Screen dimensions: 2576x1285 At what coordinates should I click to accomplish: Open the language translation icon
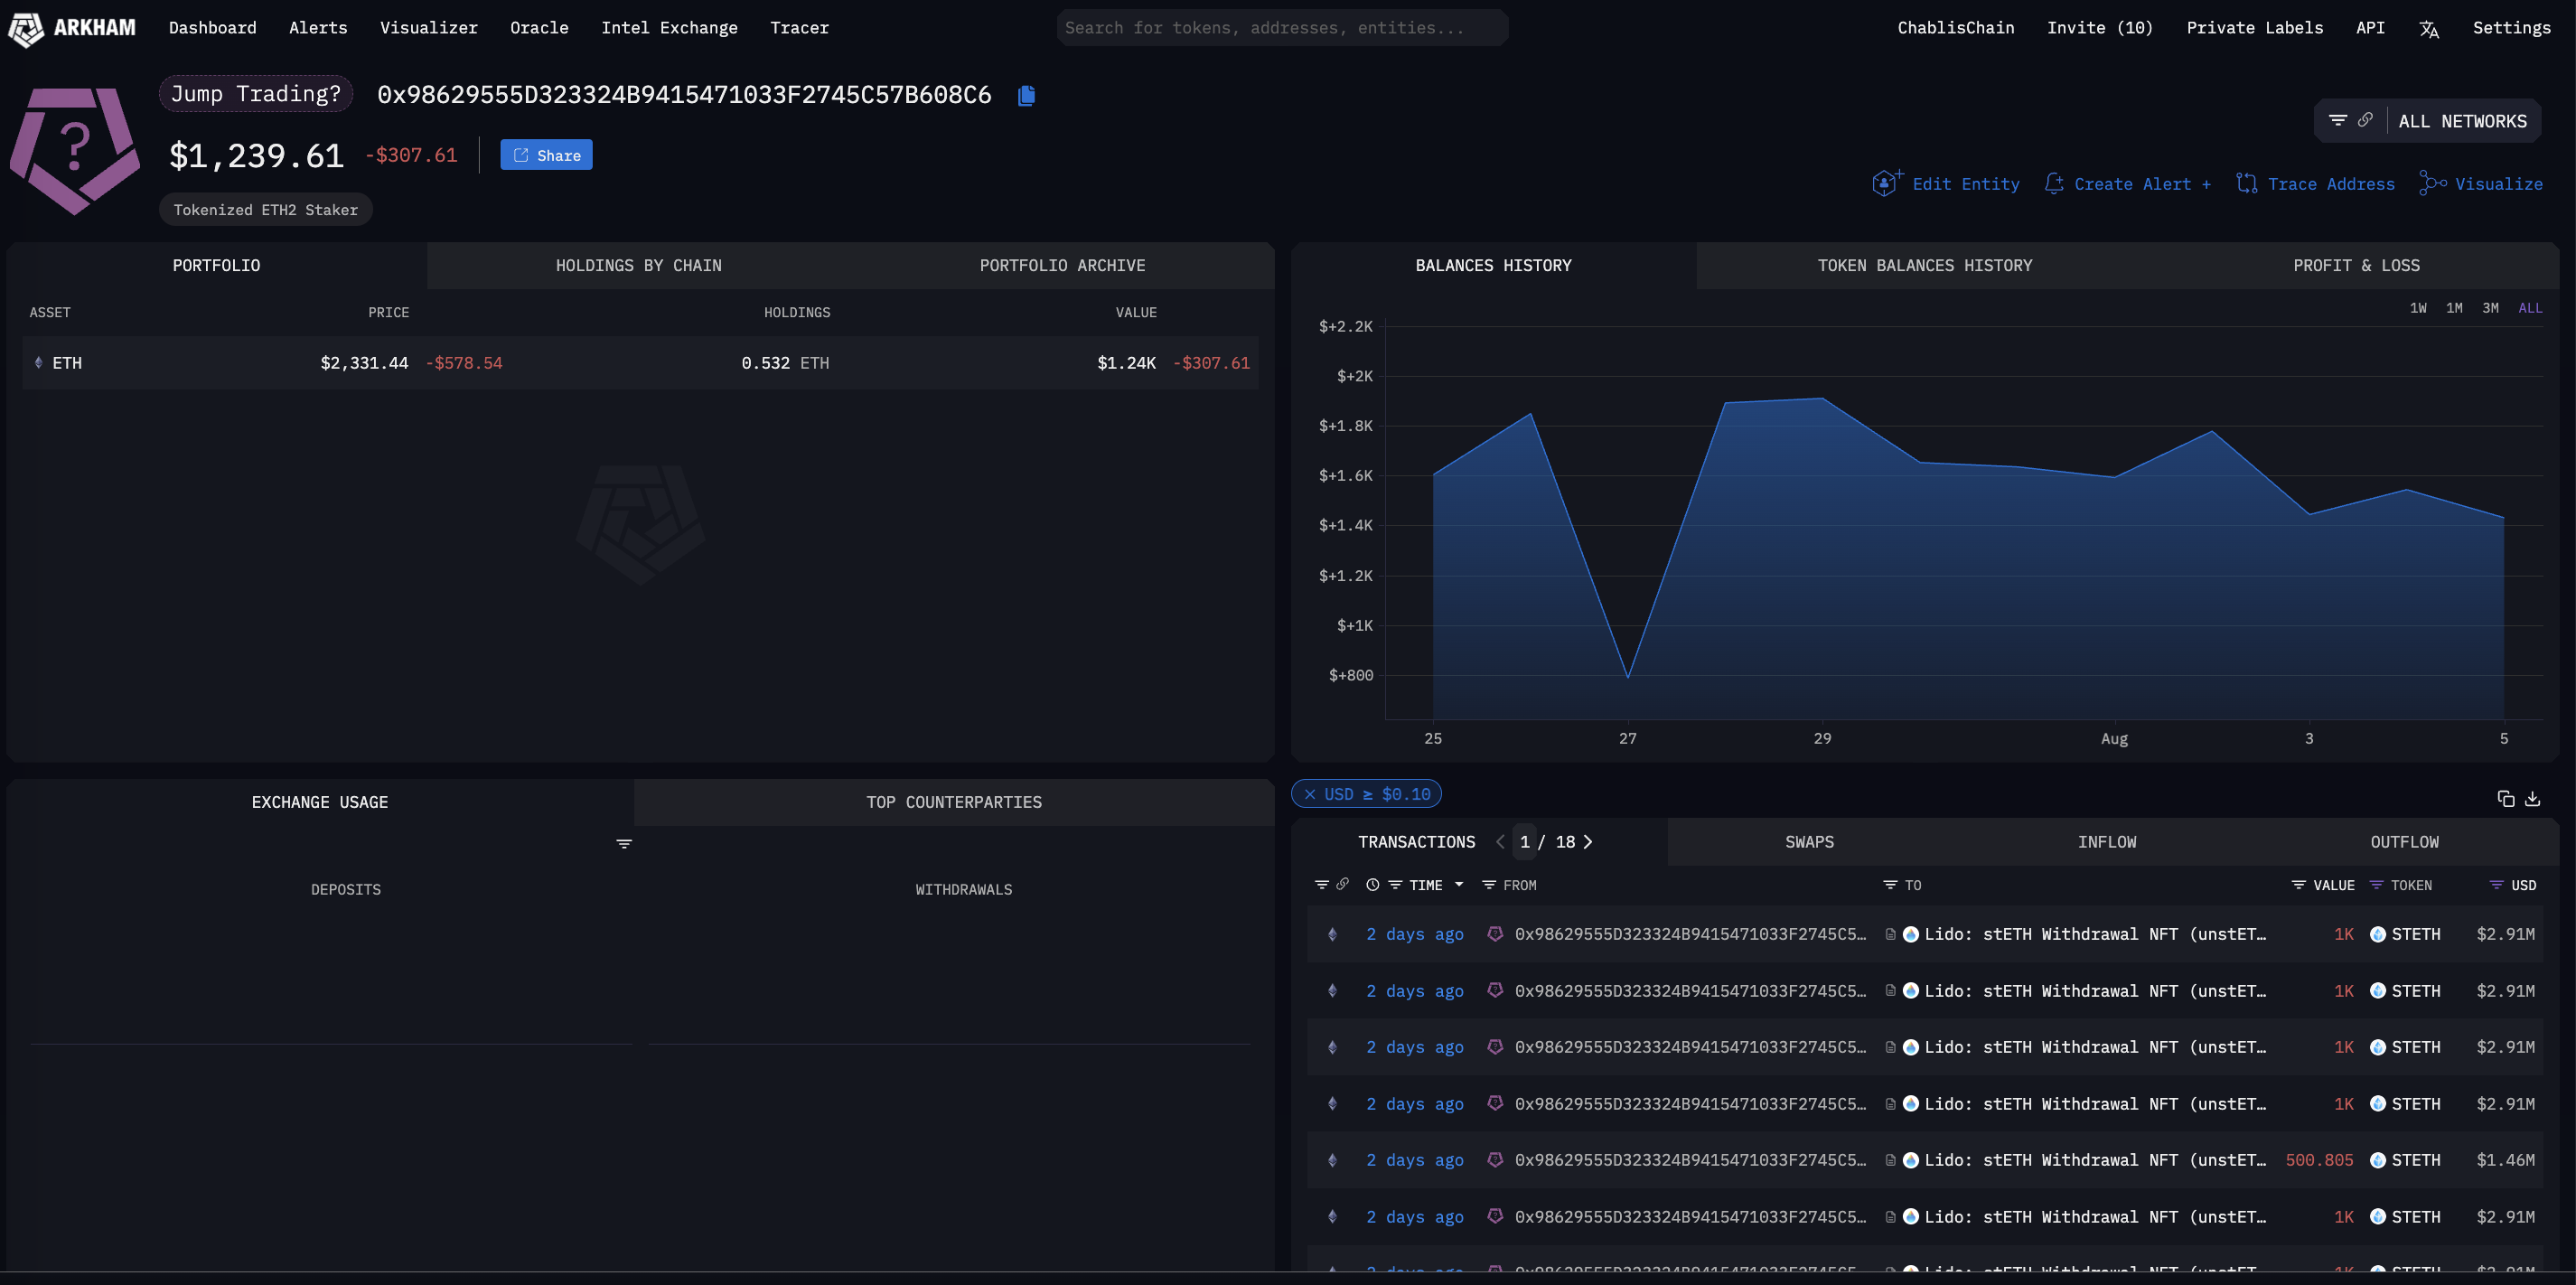[2429, 29]
